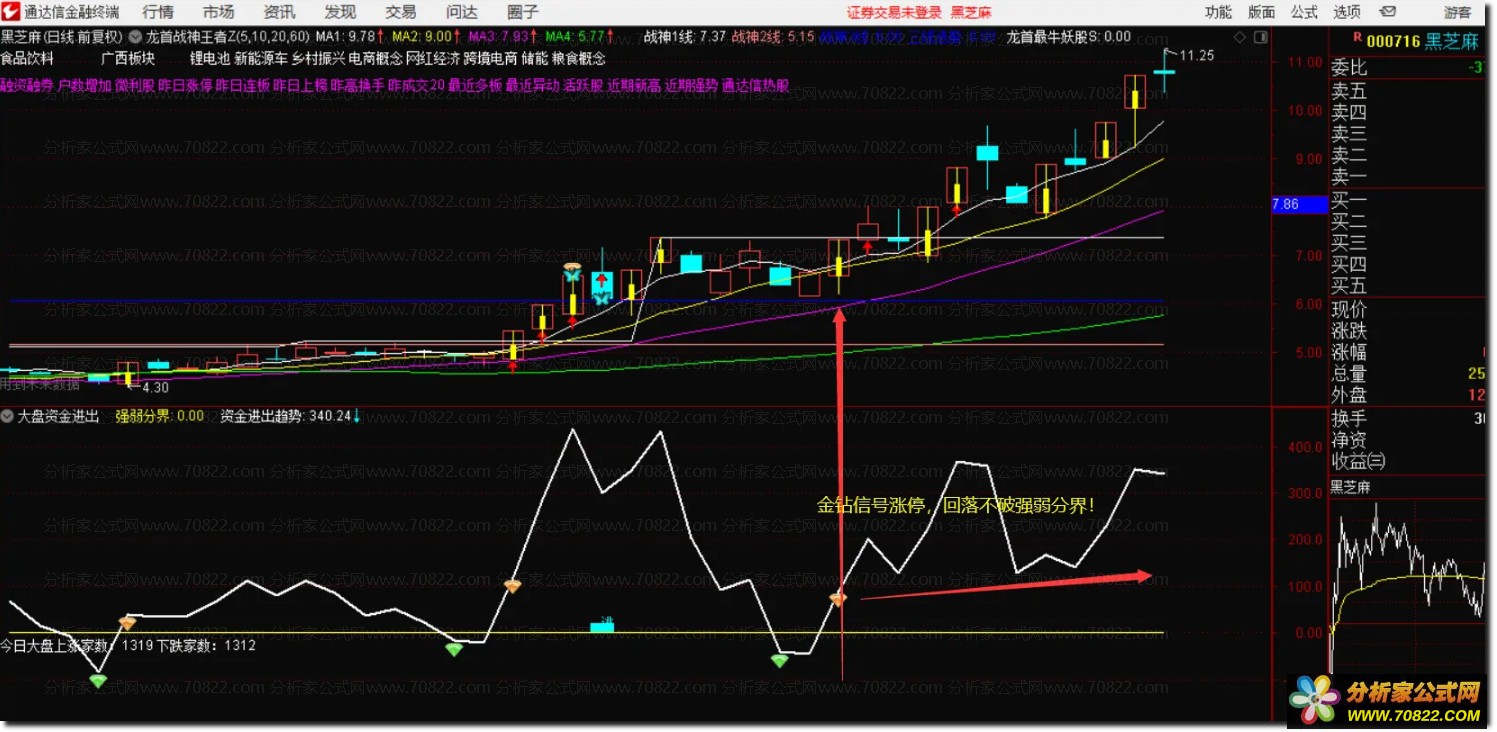This screenshot has height=732, width=1497.
Task: Click the leftmost green diamond signal
Action: pos(97,680)
